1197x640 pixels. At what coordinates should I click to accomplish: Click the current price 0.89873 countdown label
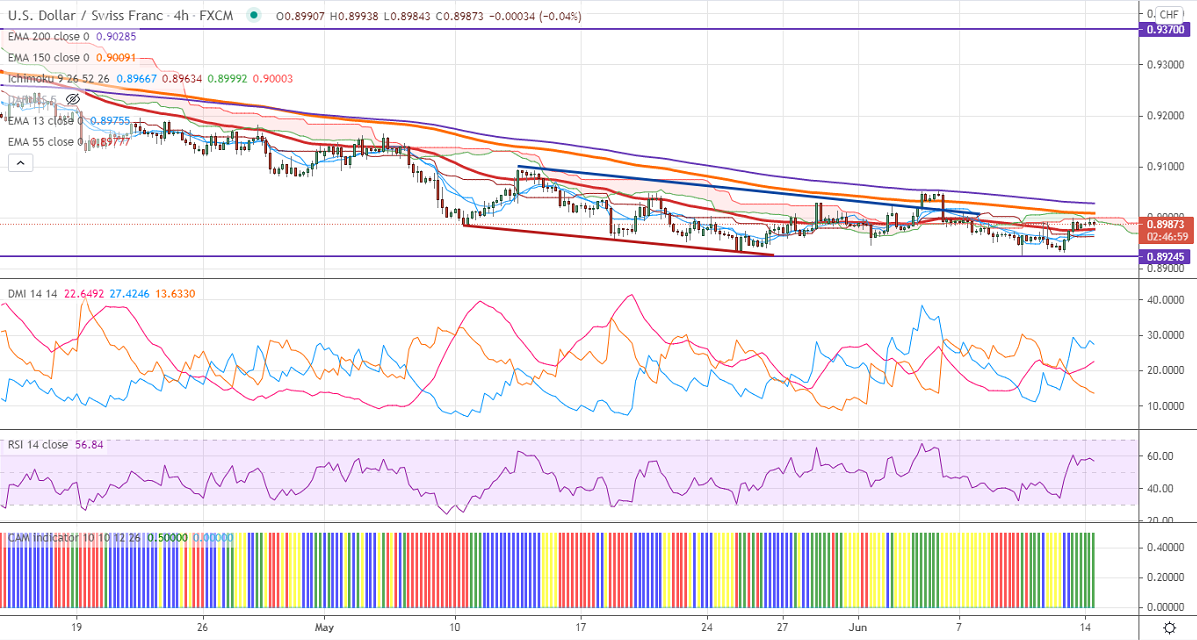1166,231
